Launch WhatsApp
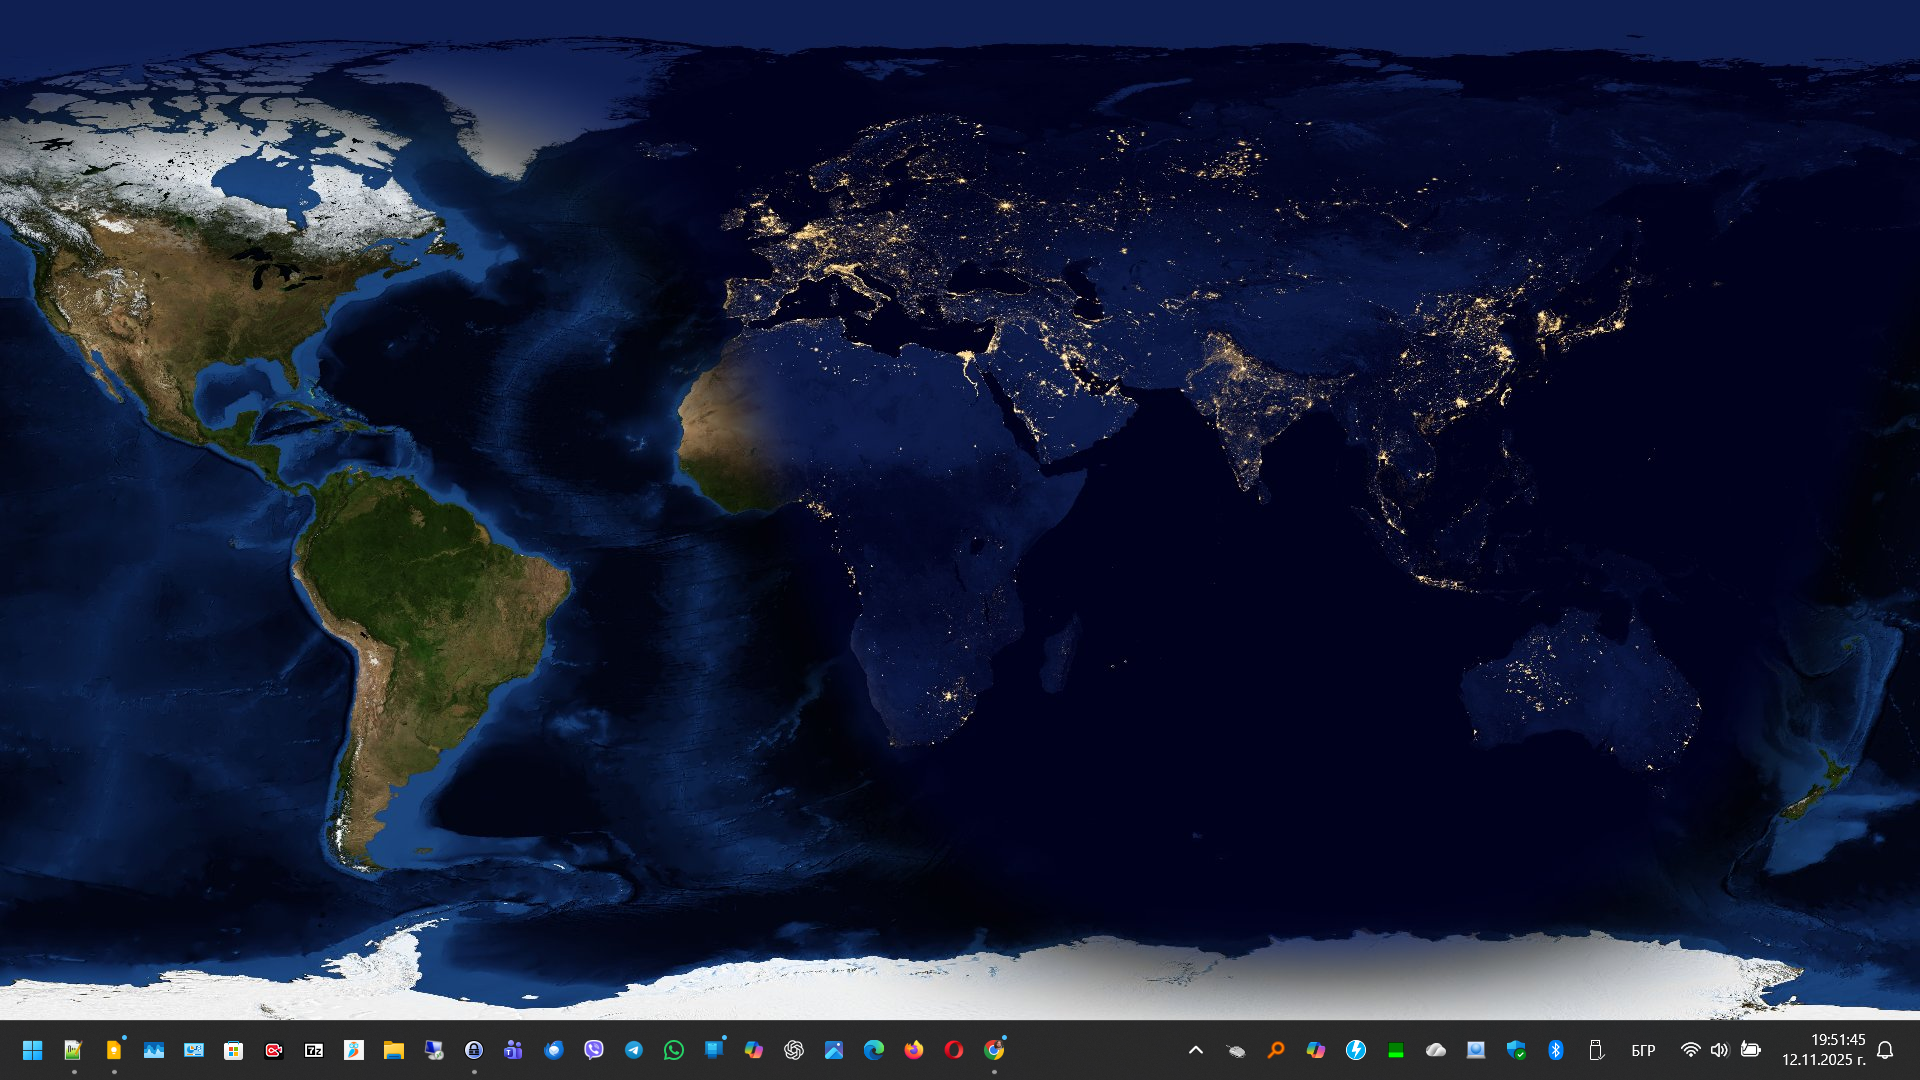Viewport: 1920px width, 1080px height. (674, 1050)
